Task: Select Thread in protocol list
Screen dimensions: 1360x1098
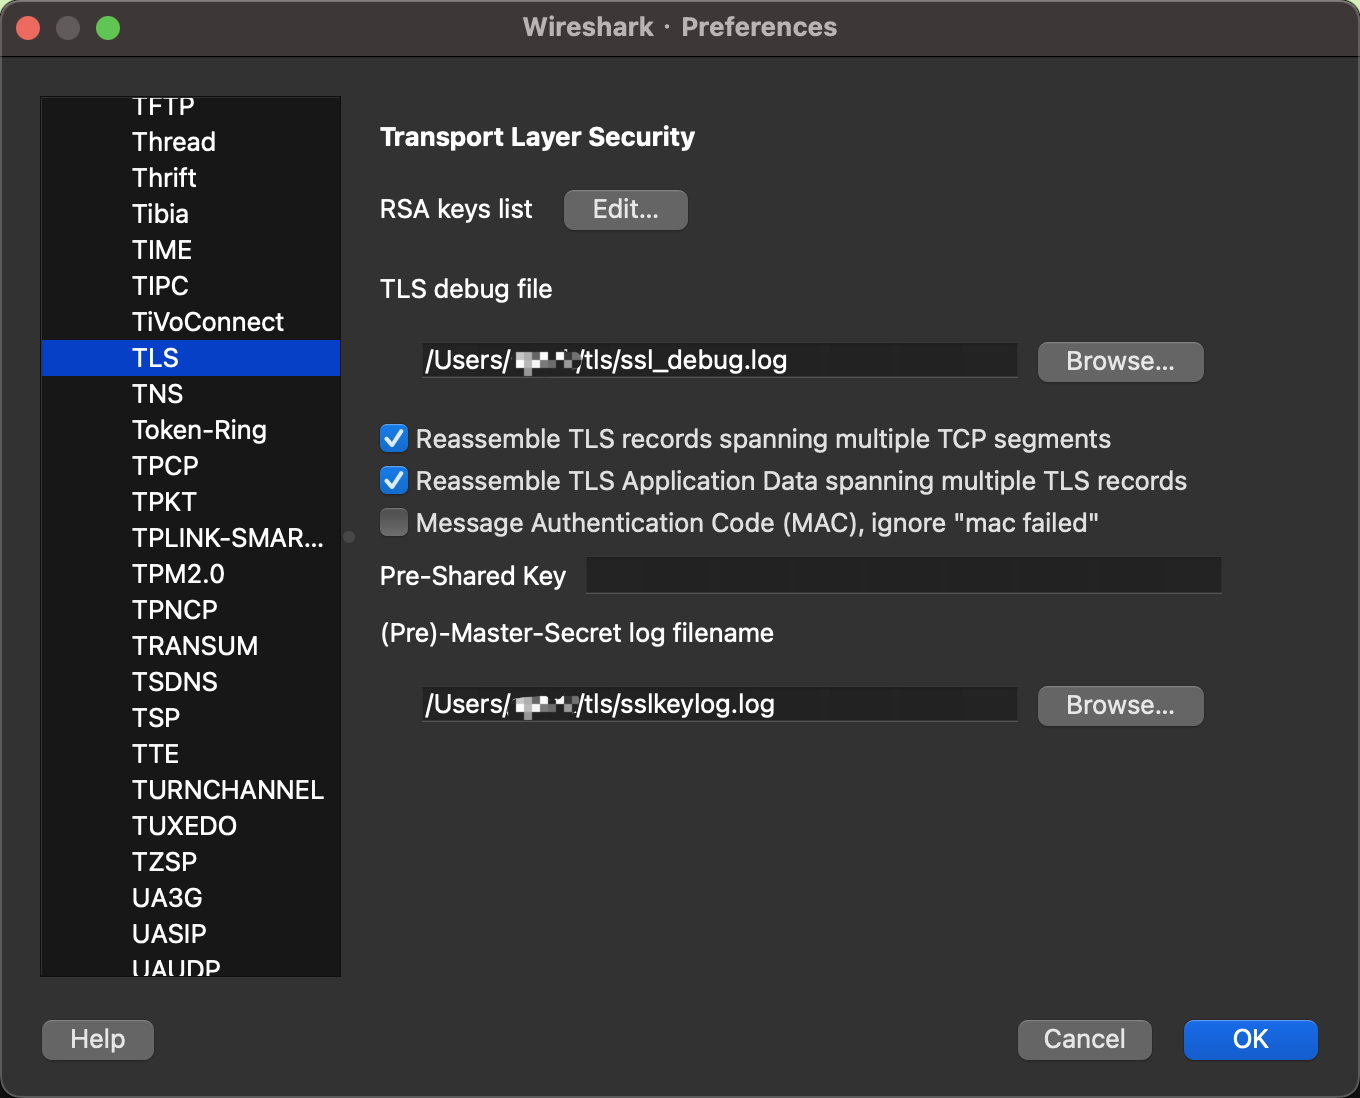Action: point(191,142)
